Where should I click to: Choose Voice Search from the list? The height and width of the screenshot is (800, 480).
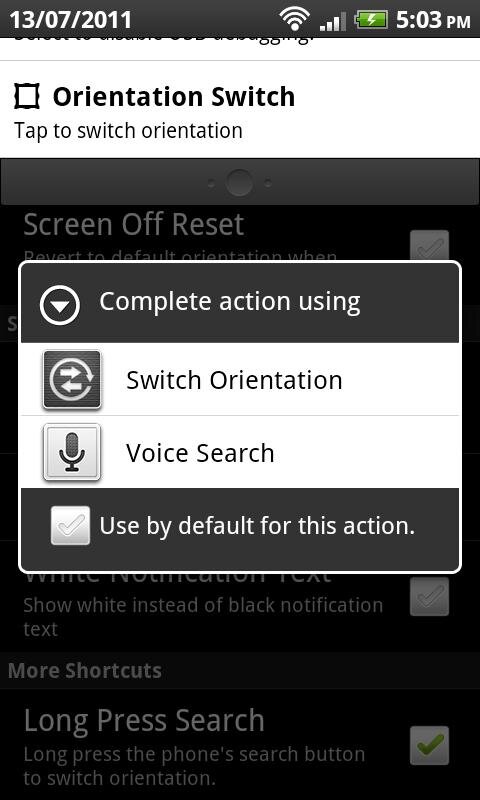[x=240, y=453]
